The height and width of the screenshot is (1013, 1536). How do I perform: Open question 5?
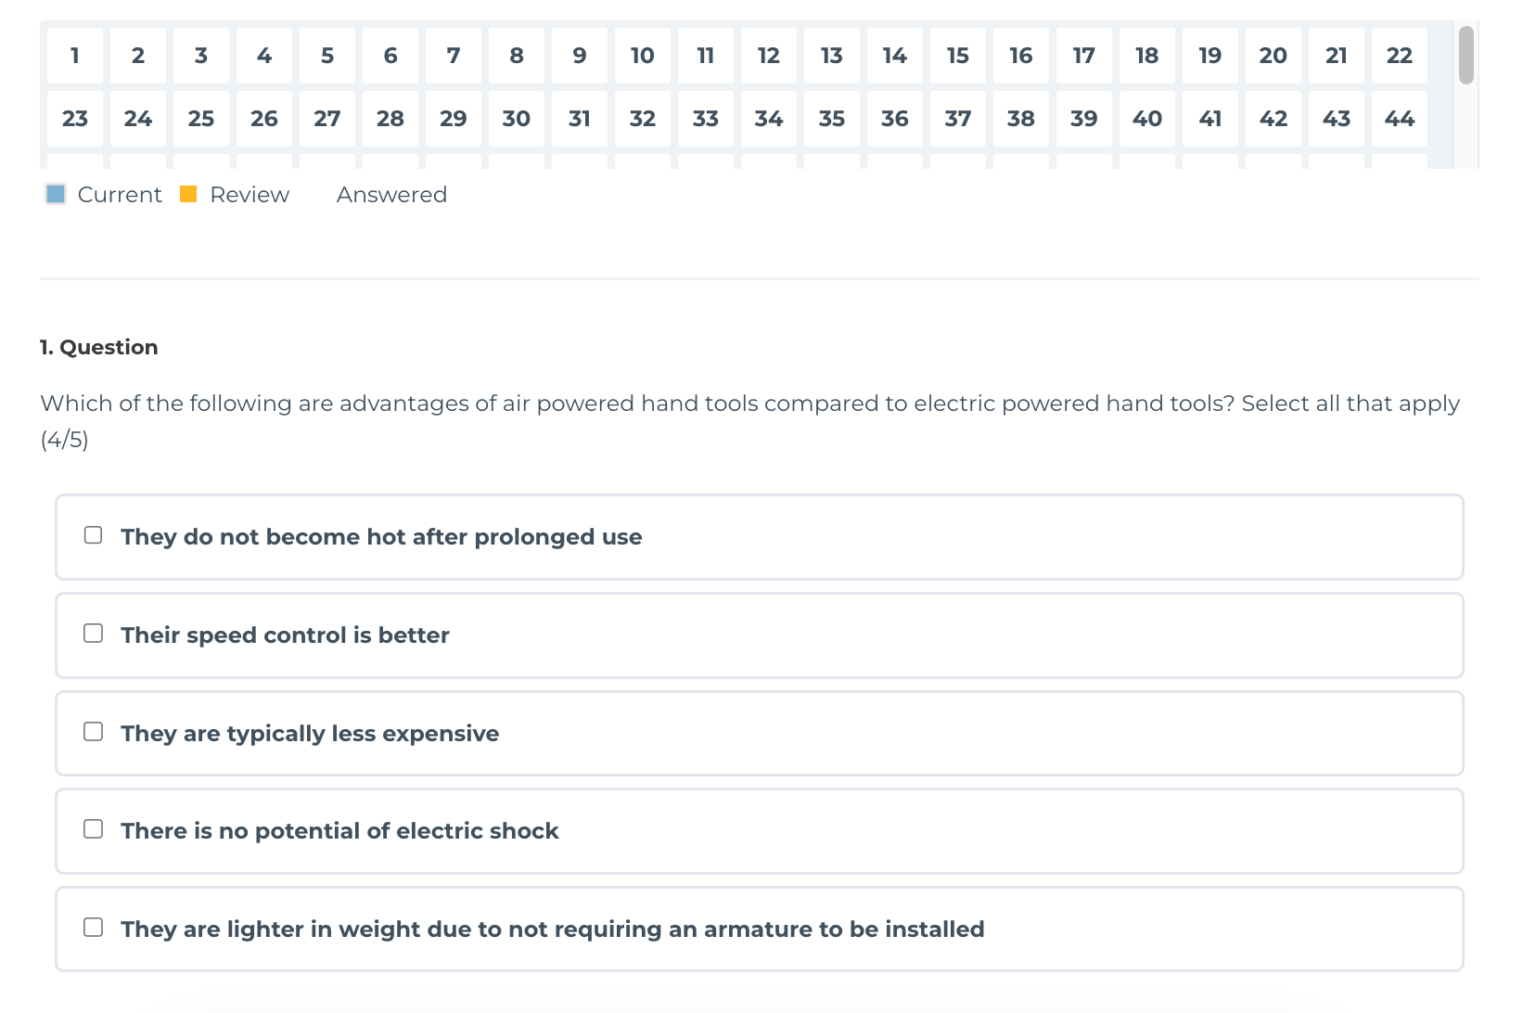click(327, 56)
